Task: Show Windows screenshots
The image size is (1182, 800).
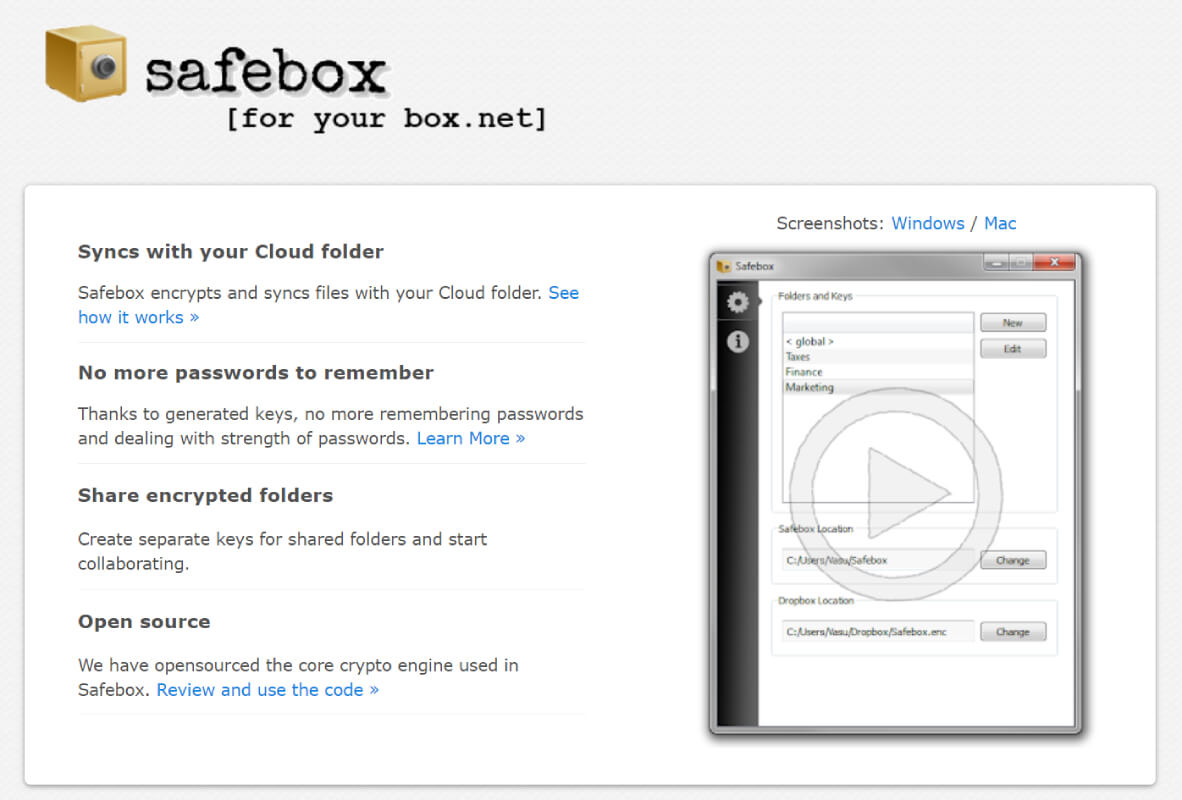Action: [927, 223]
